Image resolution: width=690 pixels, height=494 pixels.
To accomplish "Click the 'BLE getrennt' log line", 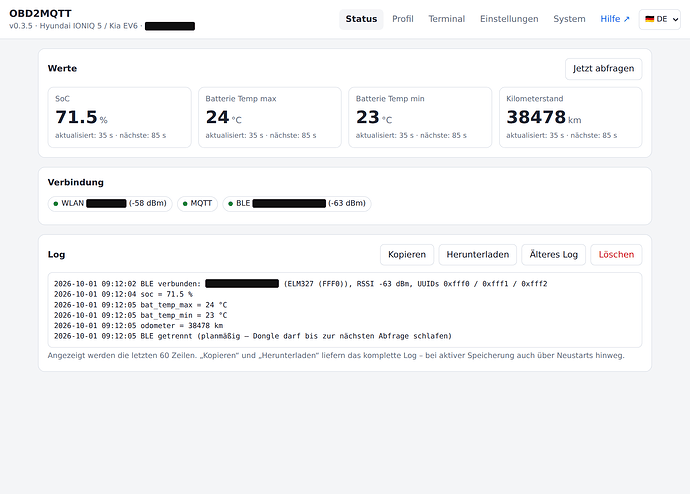I will (x=253, y=336).
